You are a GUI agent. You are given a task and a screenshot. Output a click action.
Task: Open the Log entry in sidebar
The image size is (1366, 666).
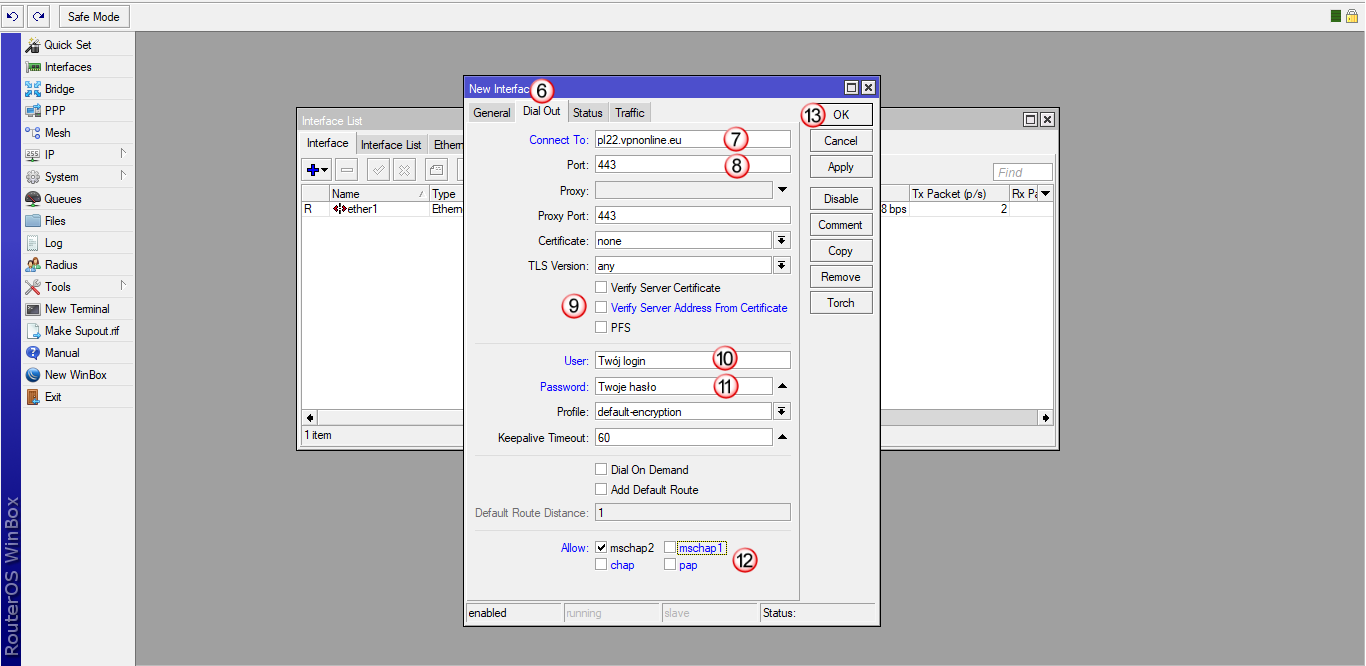click(x=53, y=243)
